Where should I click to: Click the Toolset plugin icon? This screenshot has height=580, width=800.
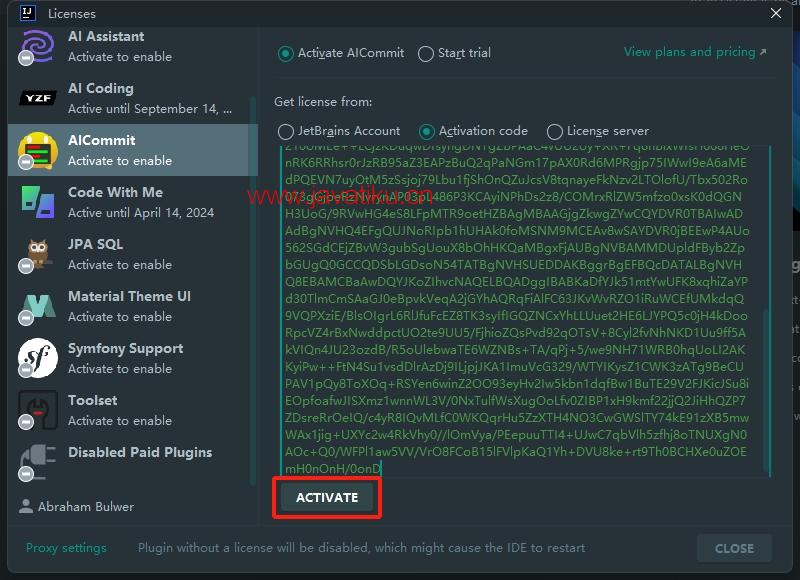coord(37,410)
